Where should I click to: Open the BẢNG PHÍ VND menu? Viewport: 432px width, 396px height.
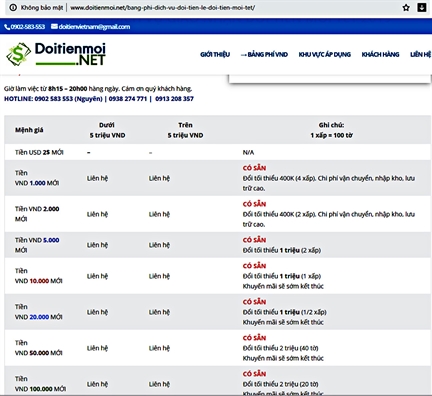(264, 54)
